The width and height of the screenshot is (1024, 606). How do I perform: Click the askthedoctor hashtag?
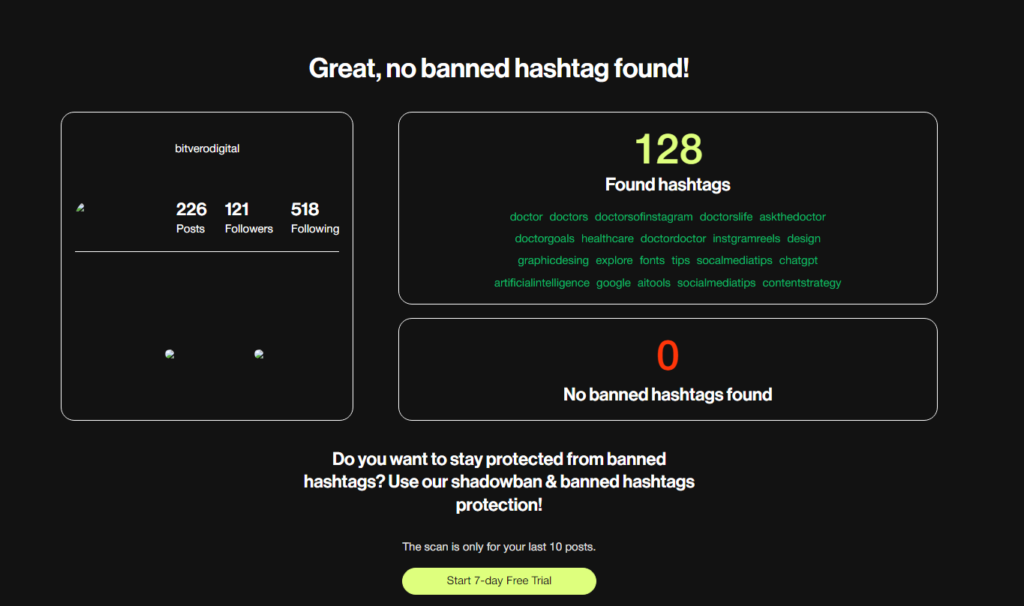[792, 217]
